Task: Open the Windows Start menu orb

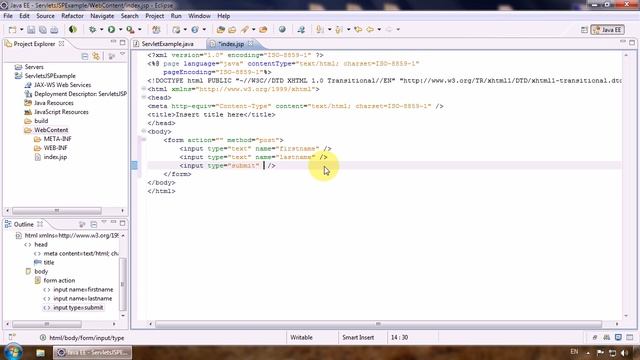Action: [13, 352]
